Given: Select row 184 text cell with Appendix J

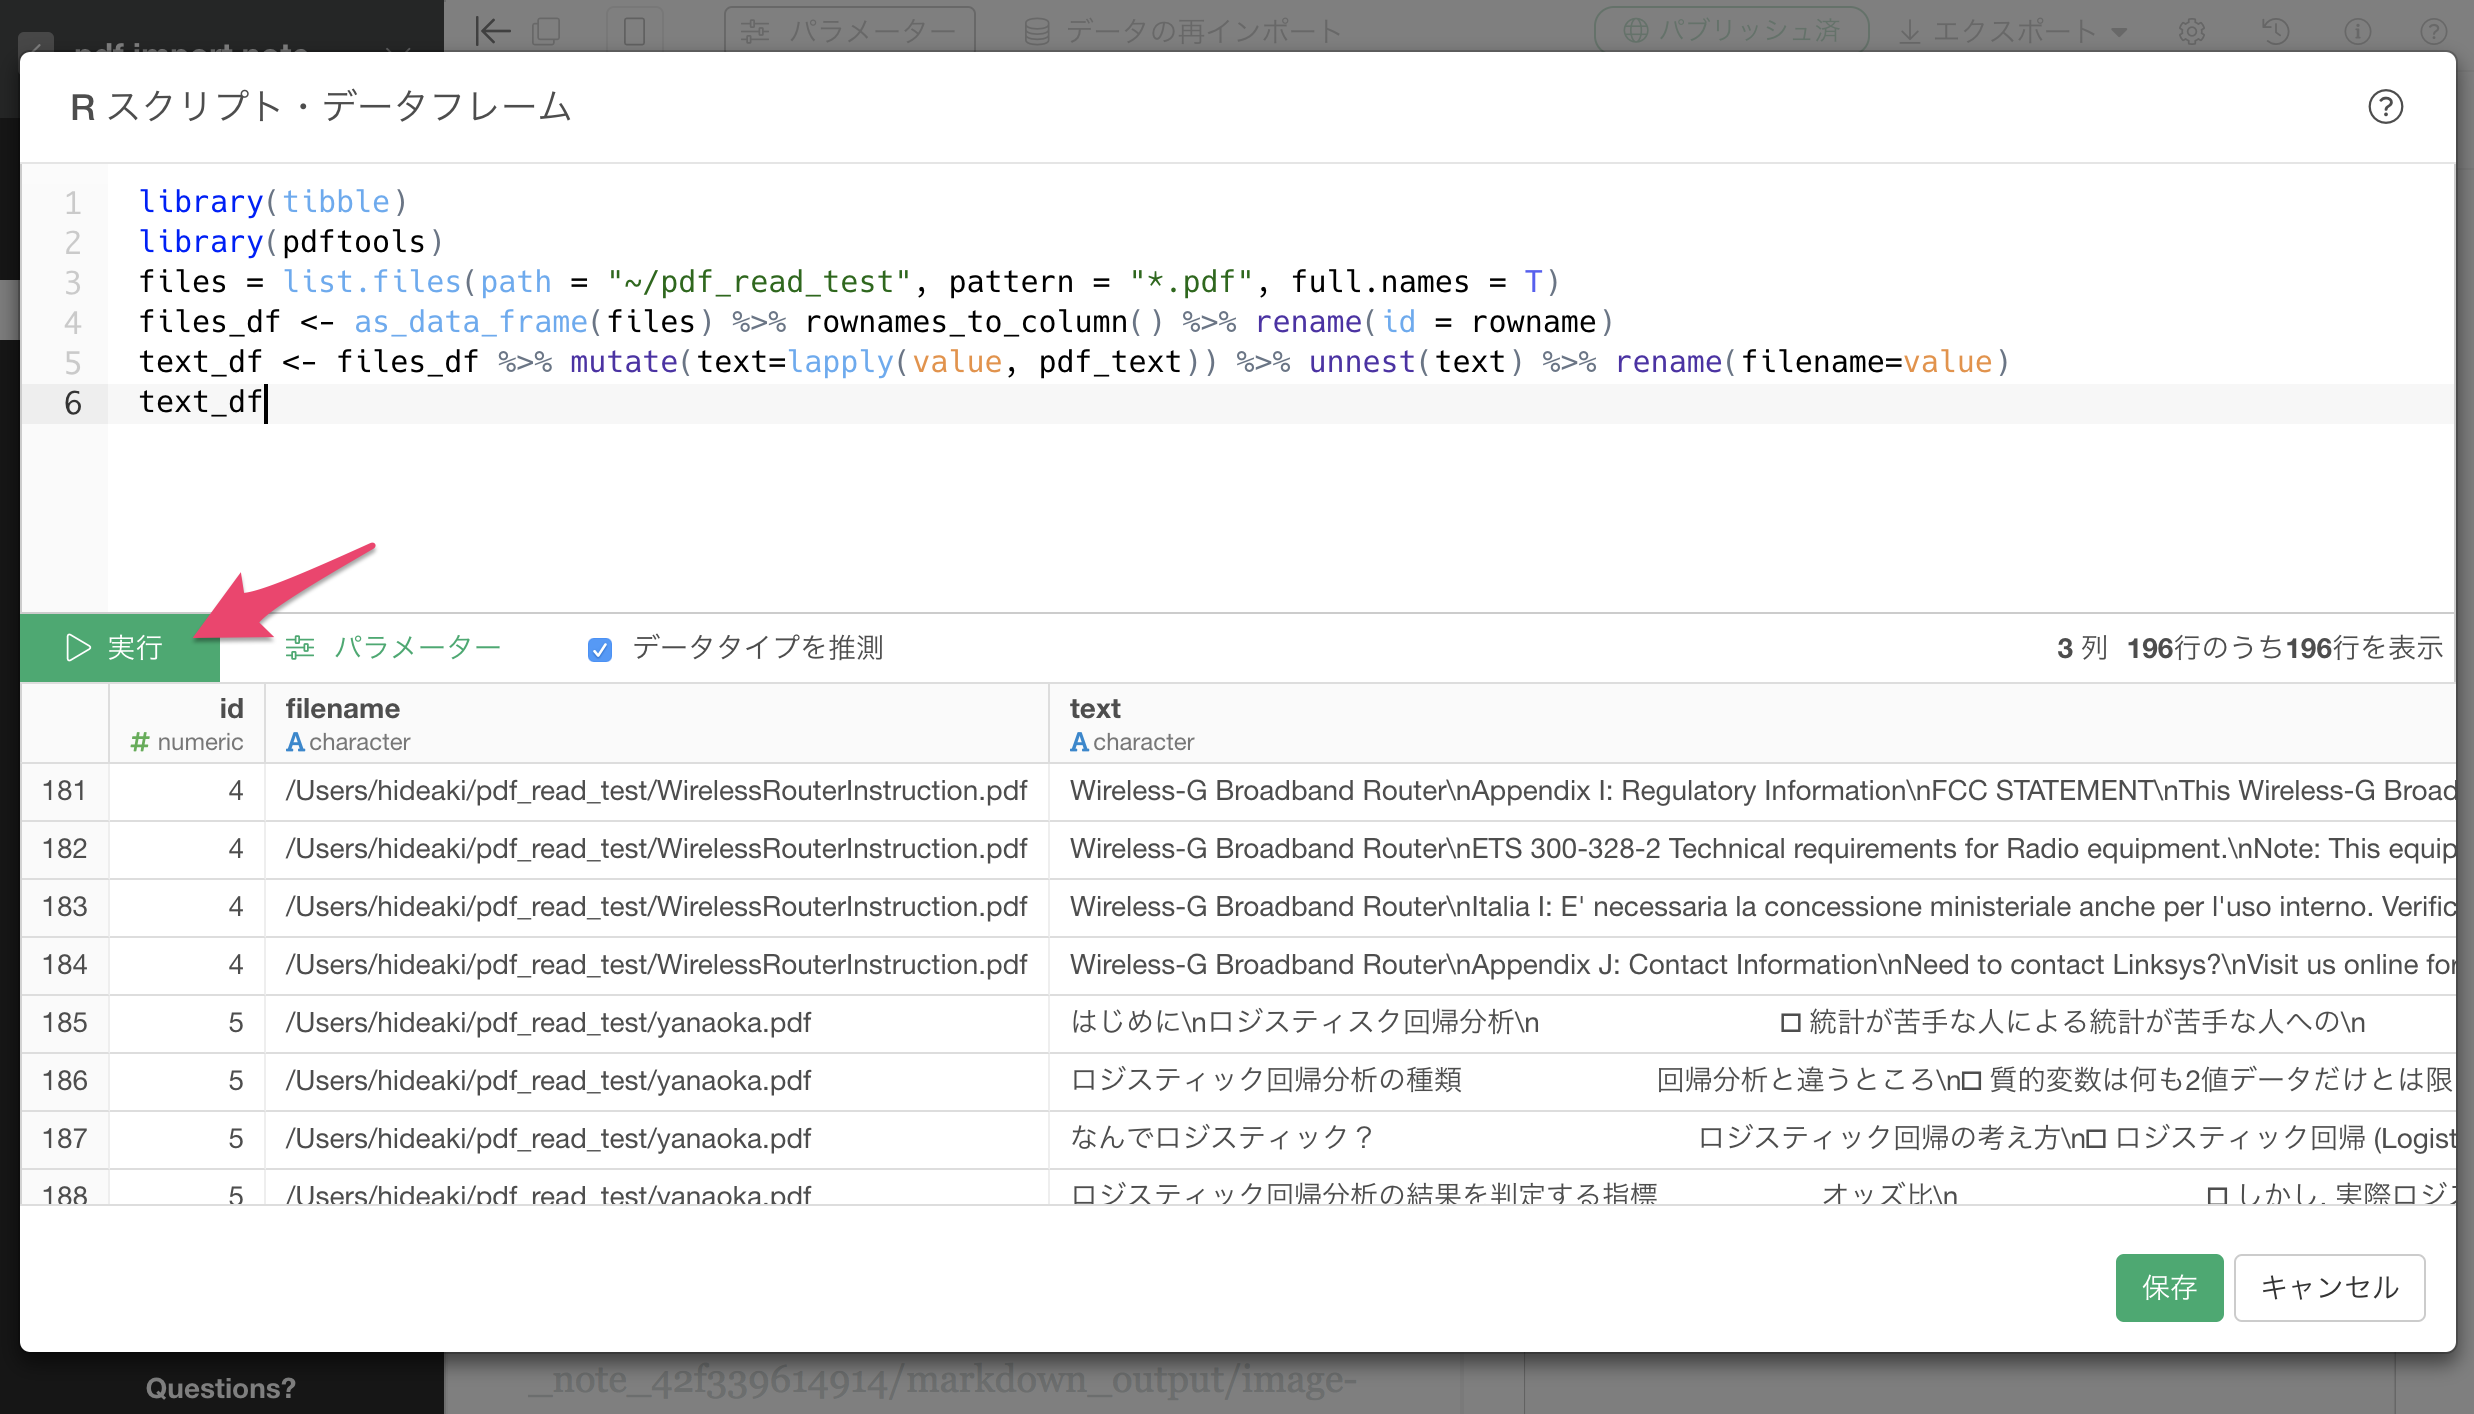Looking at the screenshot, I should pos(1752,965).
